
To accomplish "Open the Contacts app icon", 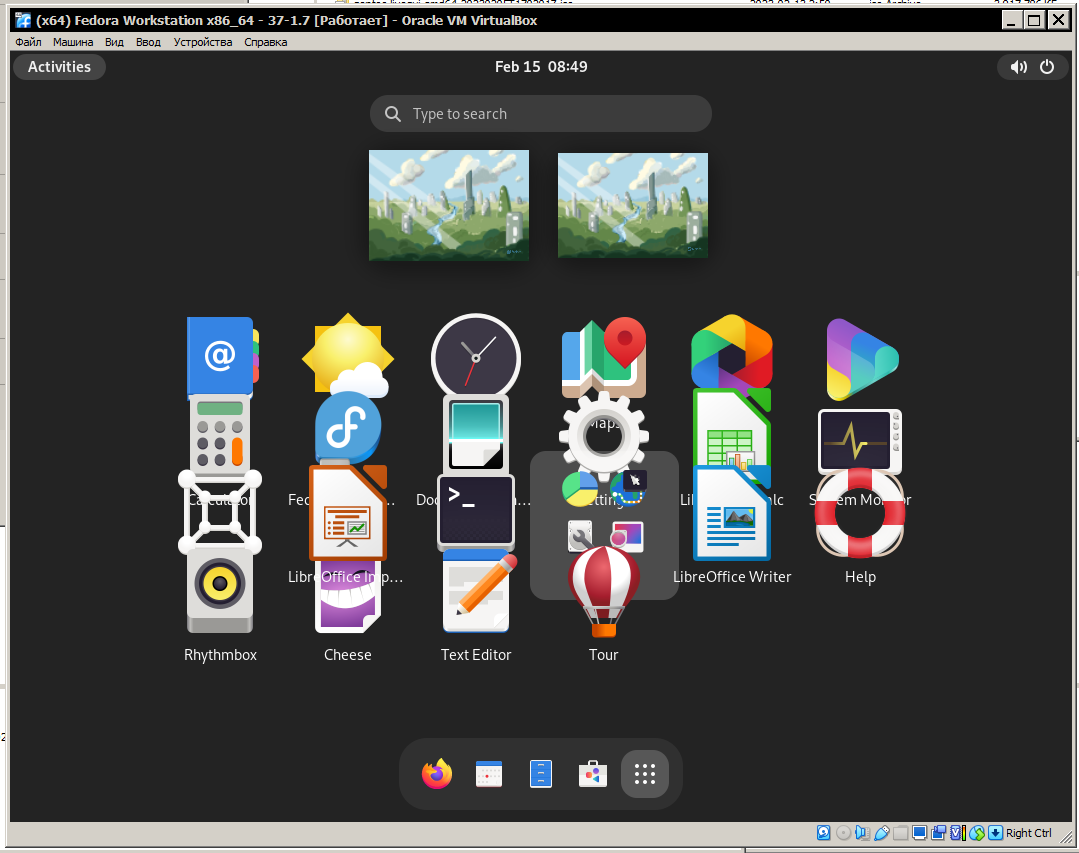I will pos(221,358).
